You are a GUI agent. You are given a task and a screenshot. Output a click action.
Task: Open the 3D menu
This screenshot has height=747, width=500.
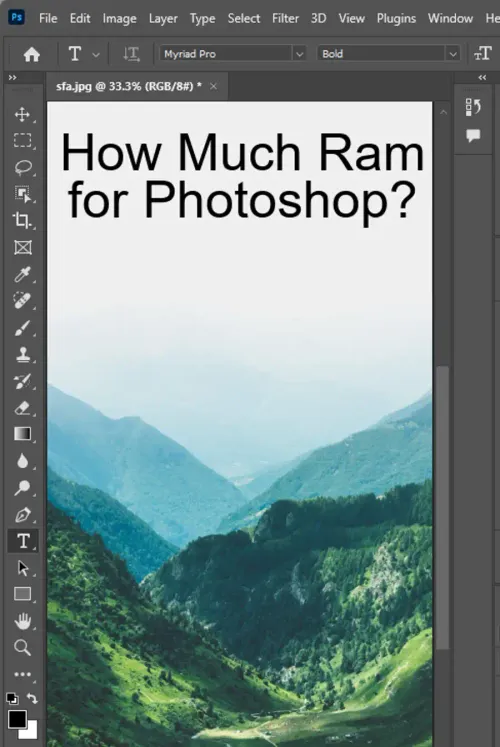(319, 18)
